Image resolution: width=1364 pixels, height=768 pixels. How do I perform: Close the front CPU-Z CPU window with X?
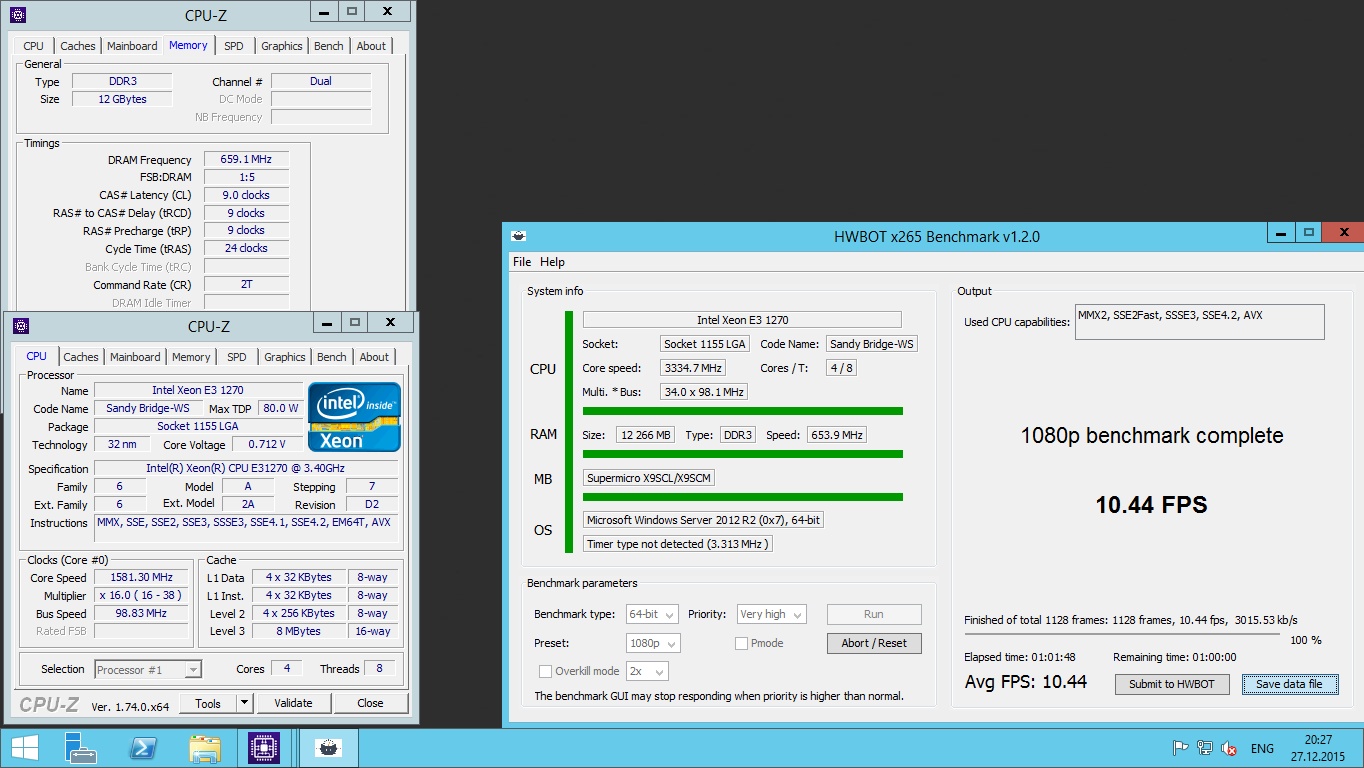click(x=390, y=322)
